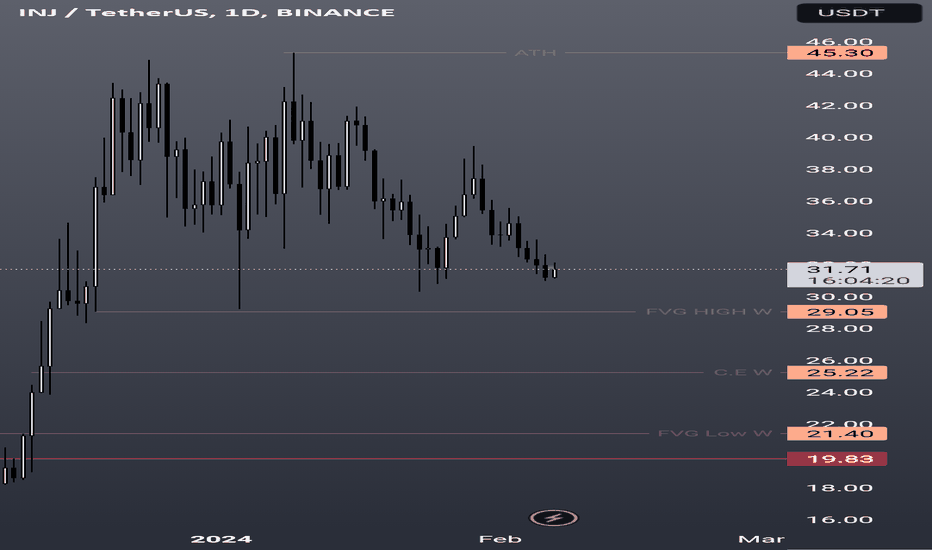Select the C.E W price label 25.22

pos(837,373)
